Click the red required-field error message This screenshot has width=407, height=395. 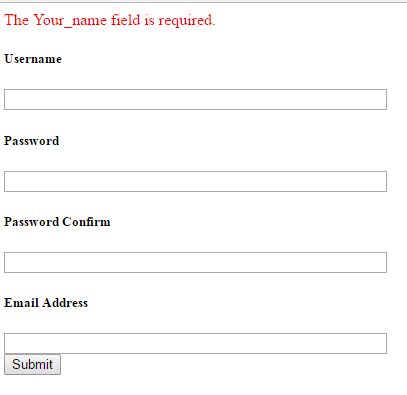pos(110,20)
